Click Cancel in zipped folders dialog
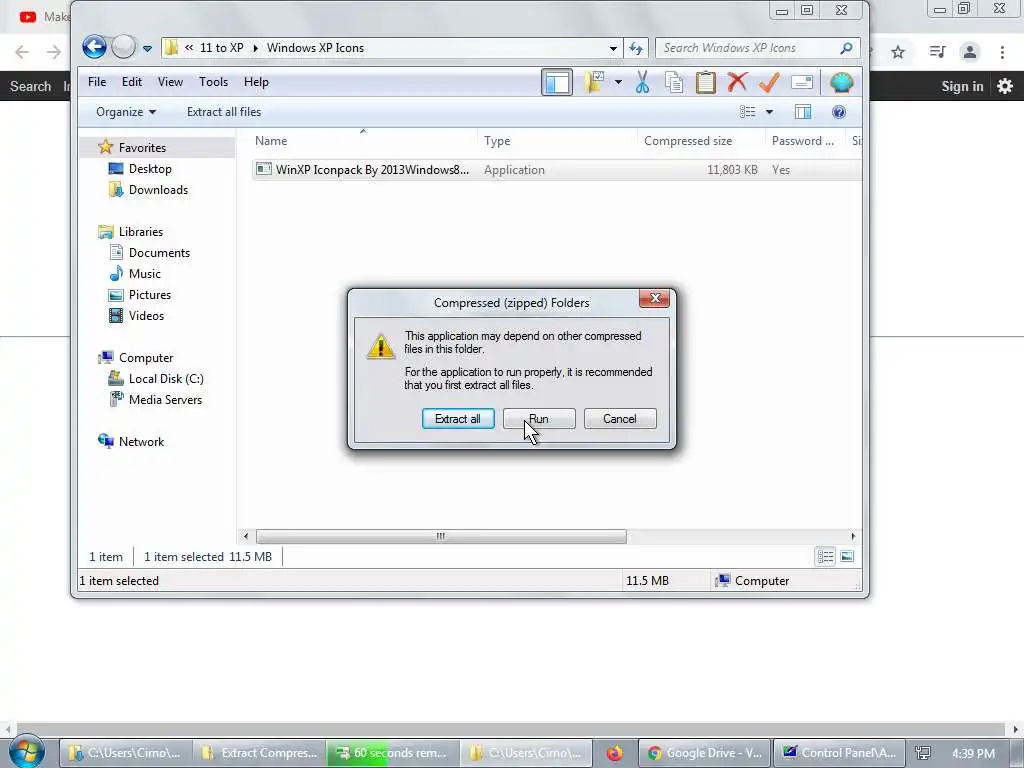 620,419
